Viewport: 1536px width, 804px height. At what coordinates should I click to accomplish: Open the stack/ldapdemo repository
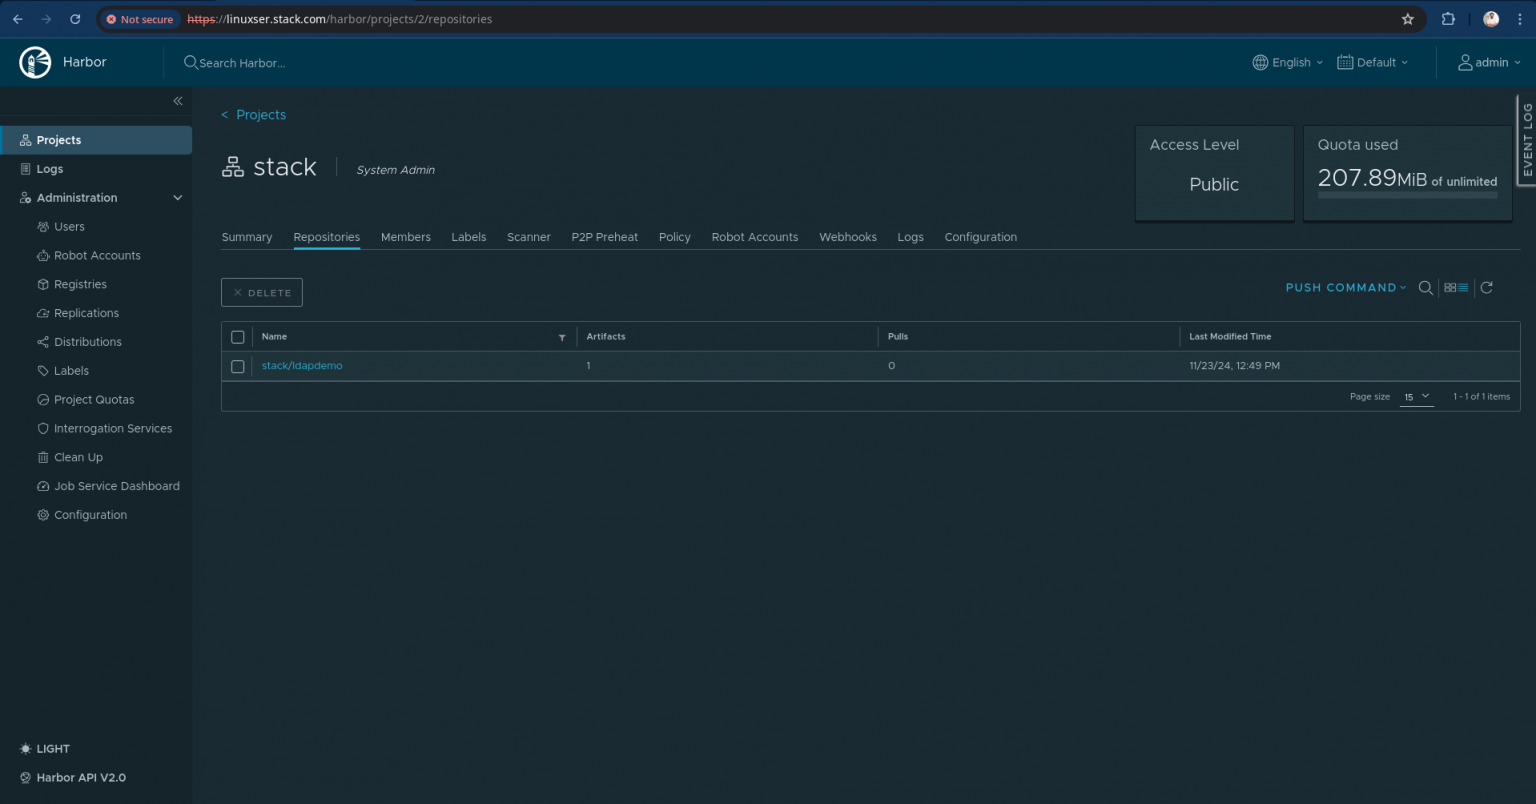[301, 365]
